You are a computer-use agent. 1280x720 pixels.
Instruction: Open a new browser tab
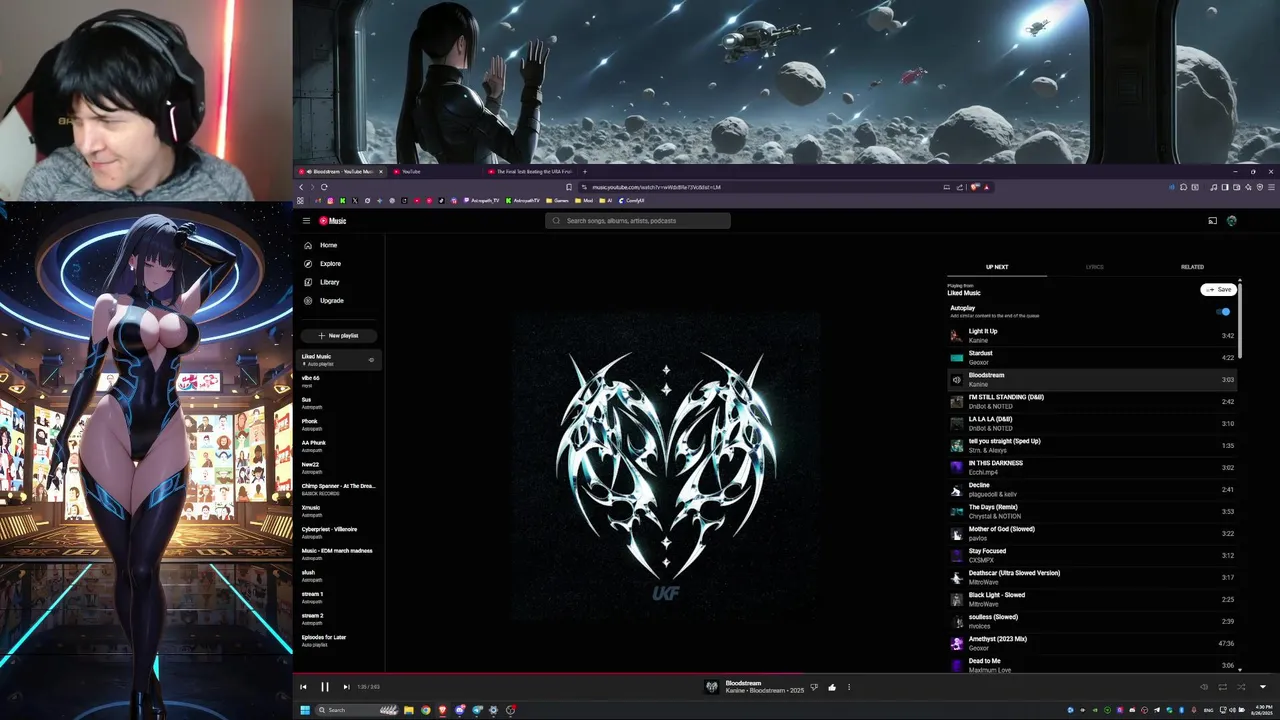[585, 172]
